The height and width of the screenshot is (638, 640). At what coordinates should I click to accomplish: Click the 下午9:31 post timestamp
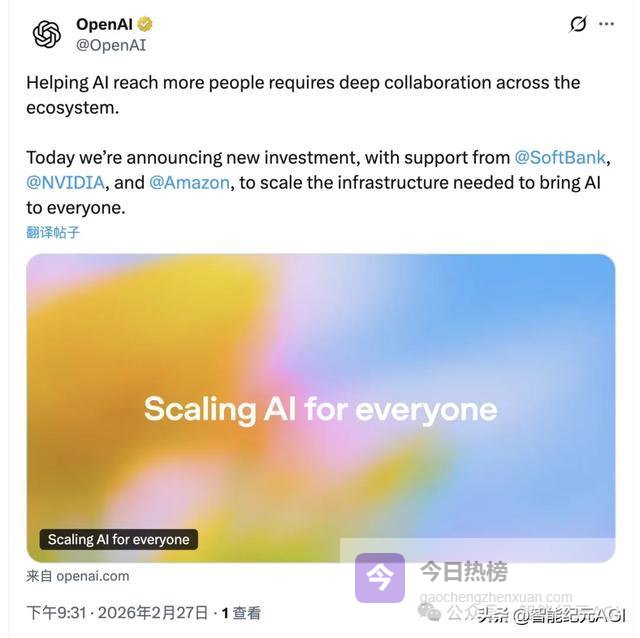(x=56, y=613)
